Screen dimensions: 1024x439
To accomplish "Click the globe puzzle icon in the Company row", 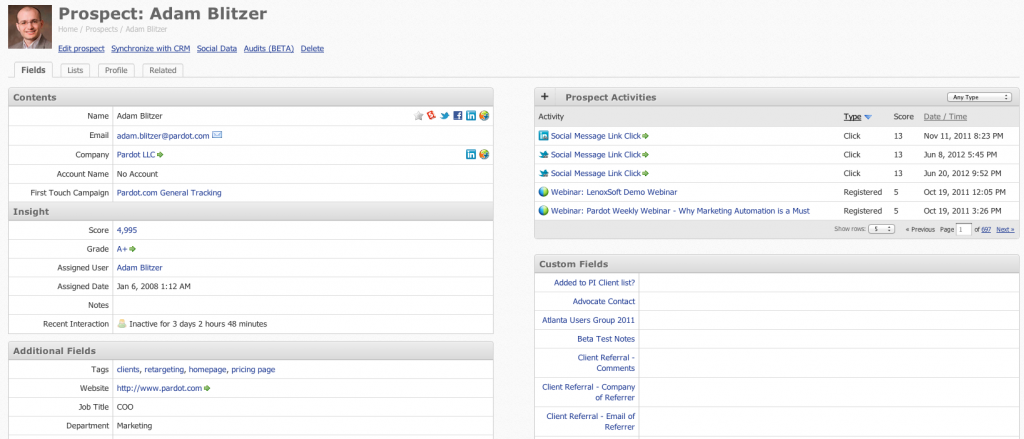I will coord(484,155).
